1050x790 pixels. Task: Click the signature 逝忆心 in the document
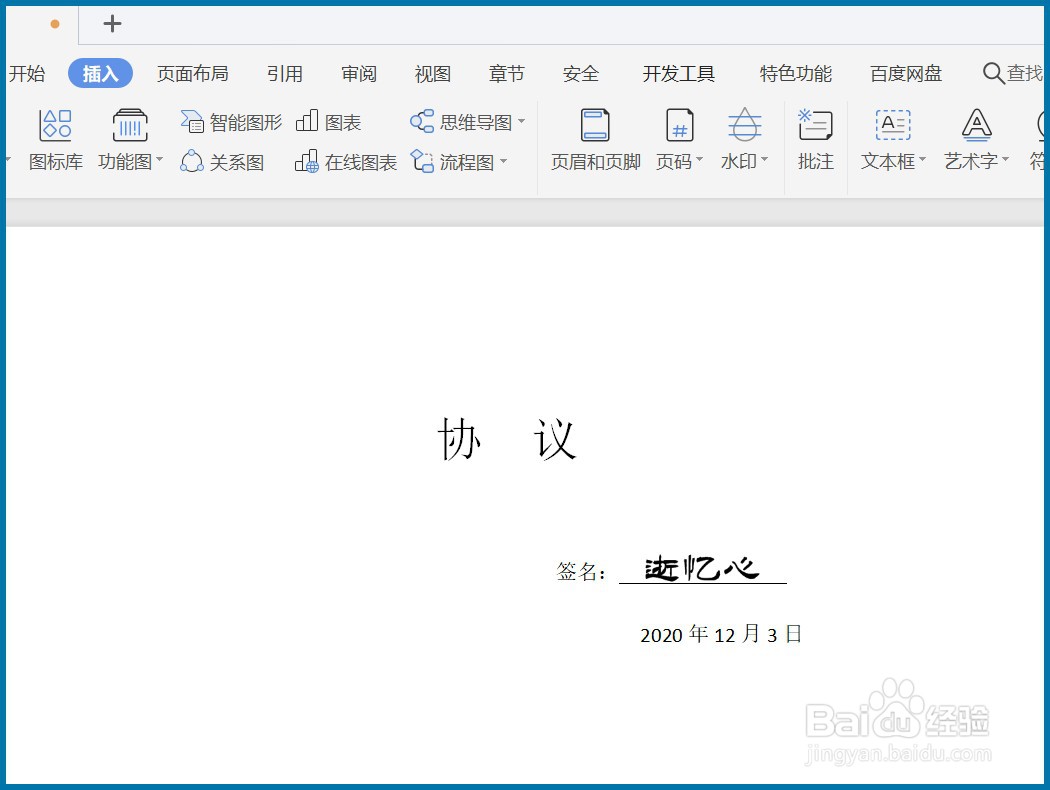point(703,567)
